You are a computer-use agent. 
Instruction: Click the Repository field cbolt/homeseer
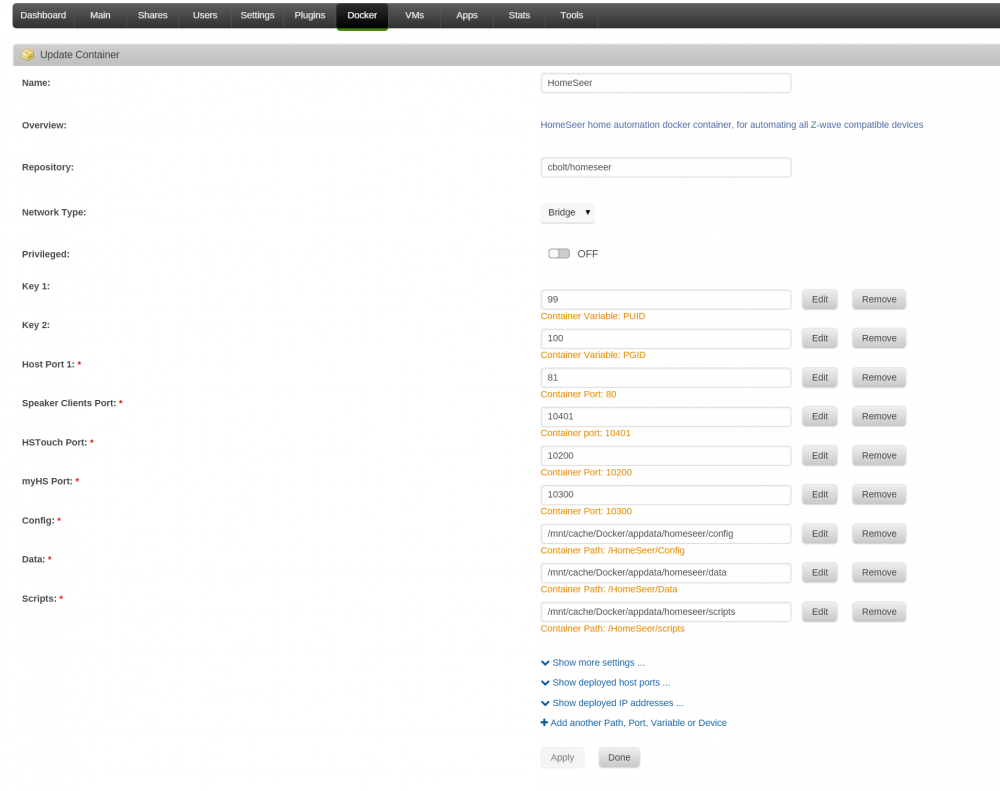(x=666, y=167)
